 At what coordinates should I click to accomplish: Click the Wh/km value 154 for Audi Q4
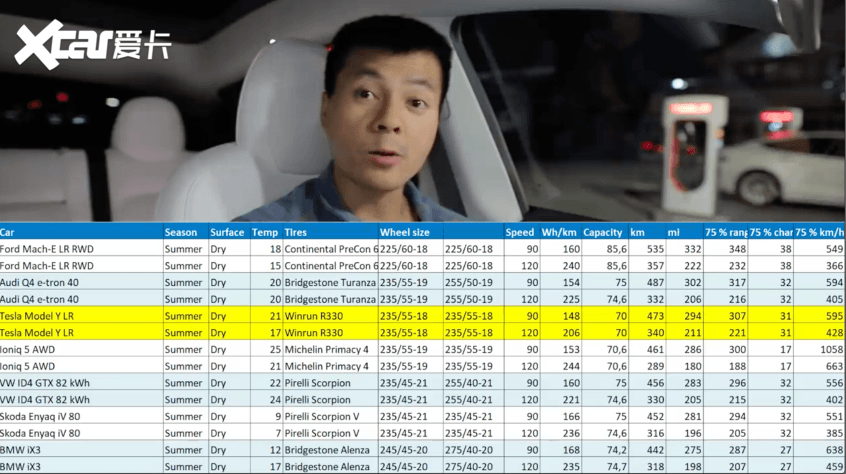click(571, 283)
